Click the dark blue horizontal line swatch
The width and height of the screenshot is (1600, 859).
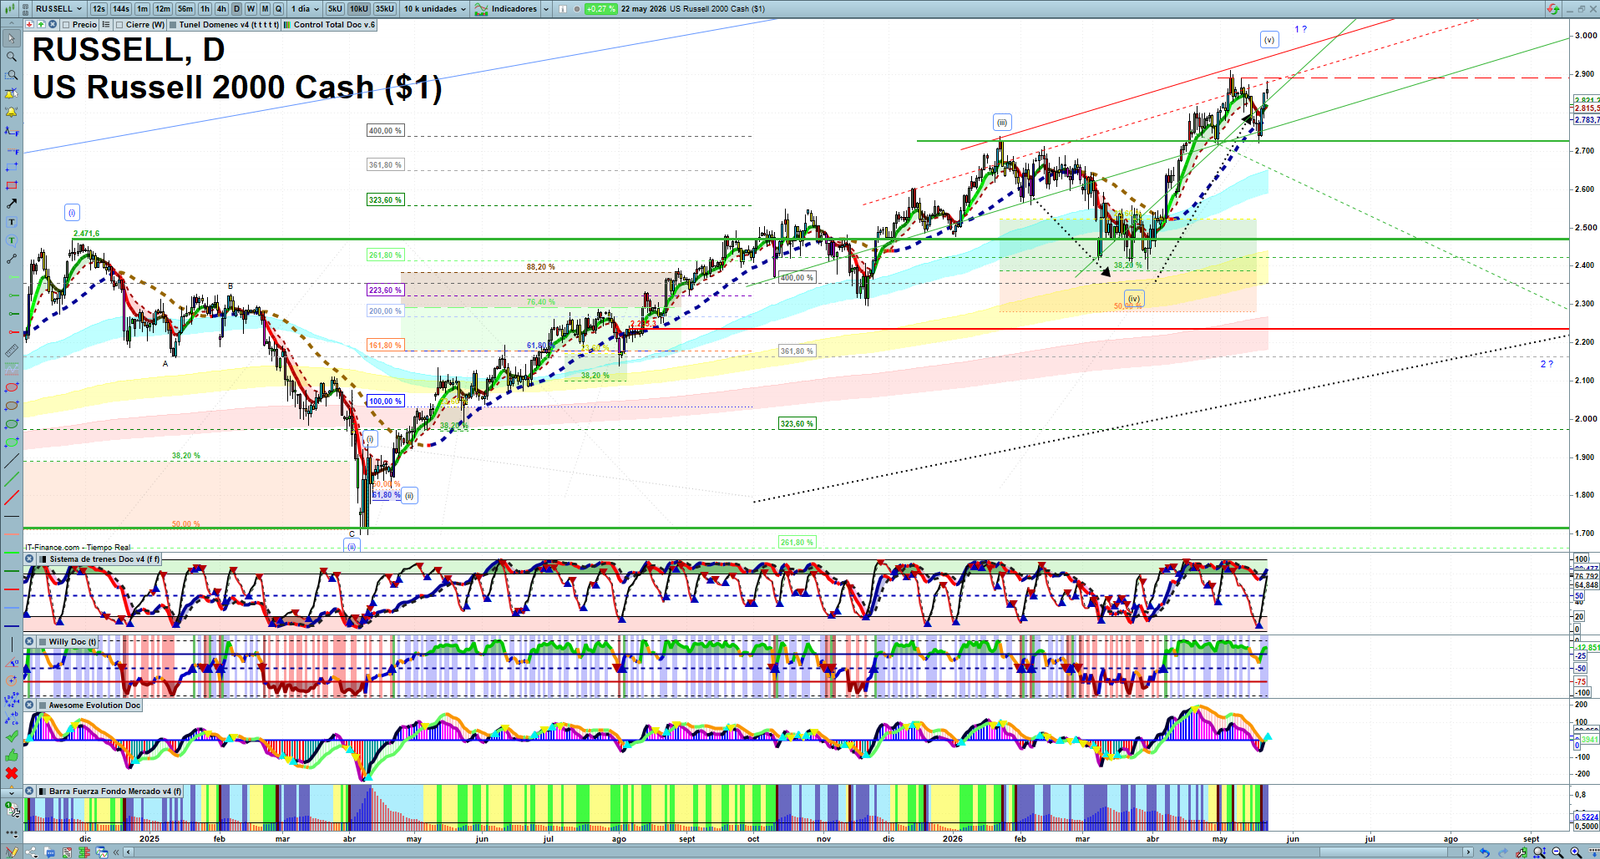(x=11, y=626)
